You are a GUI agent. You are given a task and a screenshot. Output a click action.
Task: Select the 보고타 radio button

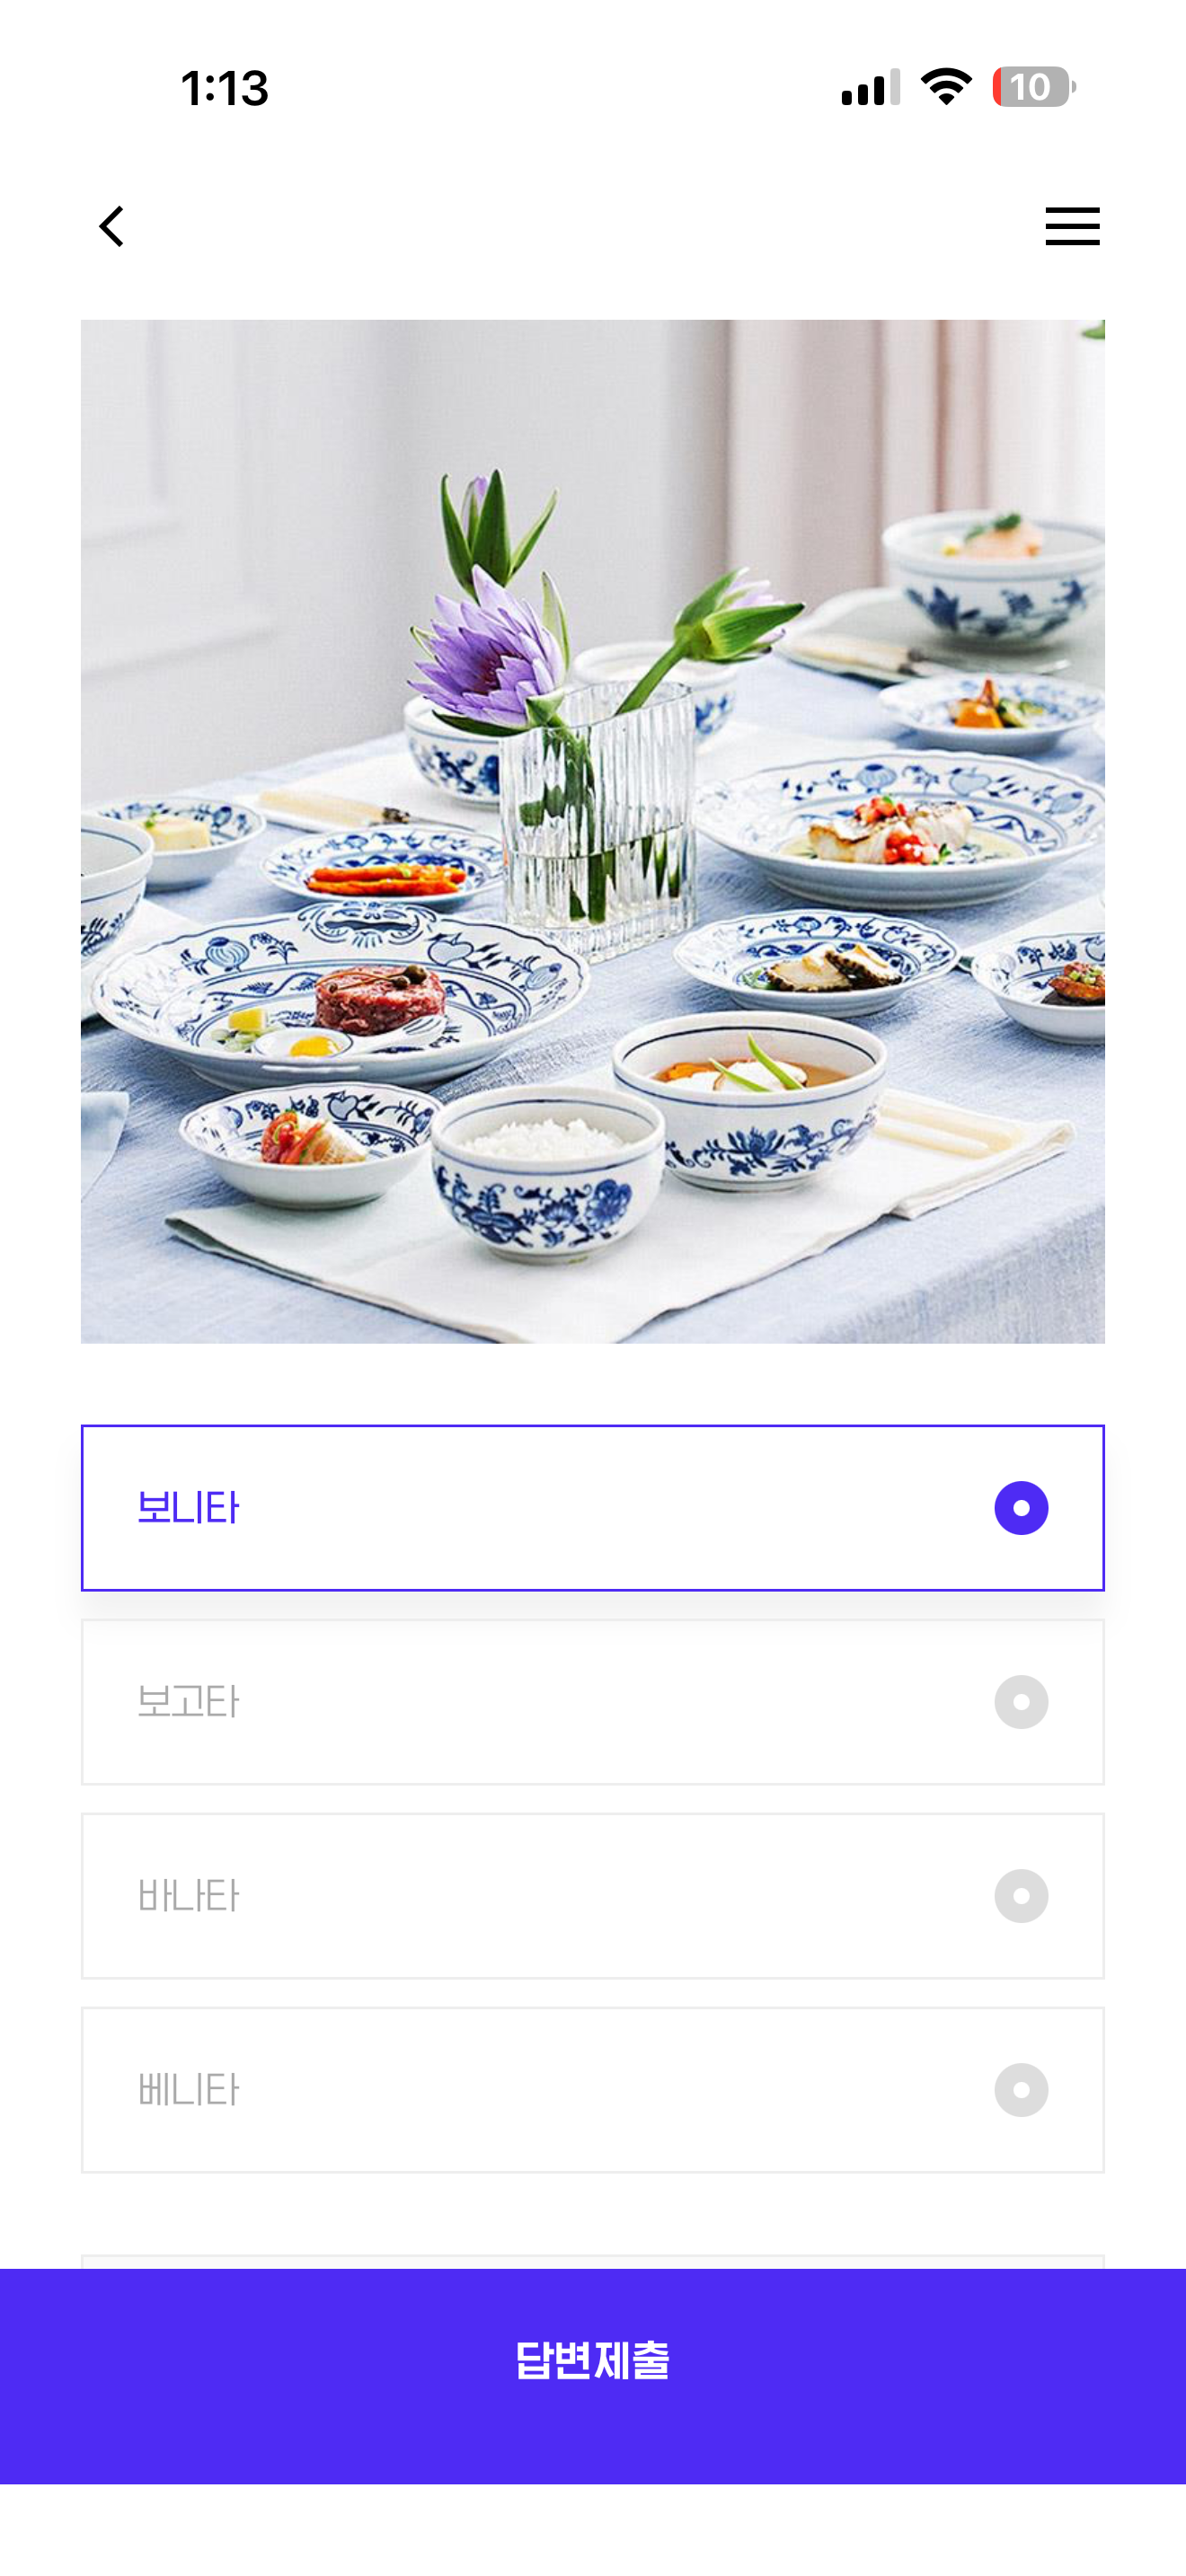click(x=1021, y=1702)
